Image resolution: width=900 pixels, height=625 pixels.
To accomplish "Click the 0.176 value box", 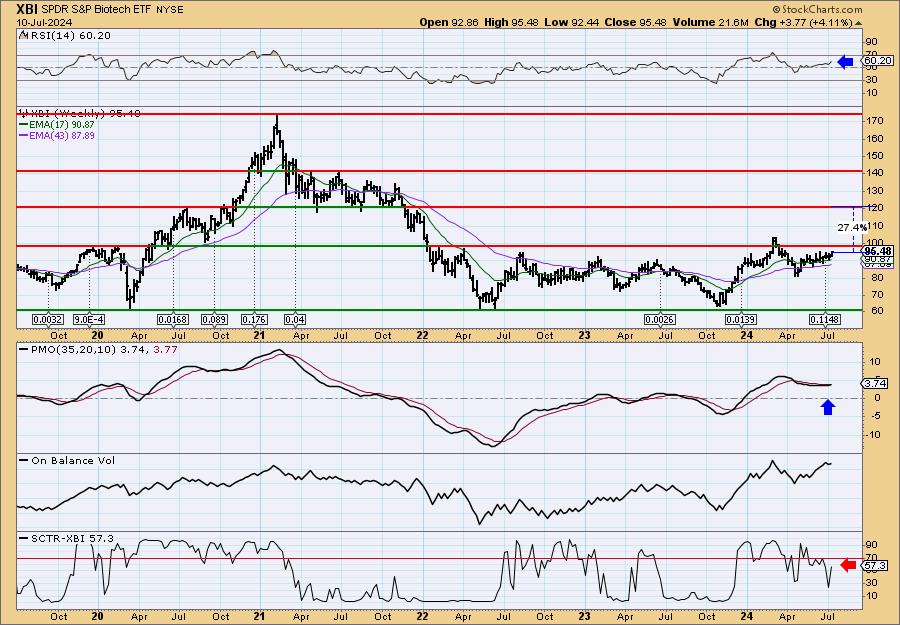I will (255, 320).
